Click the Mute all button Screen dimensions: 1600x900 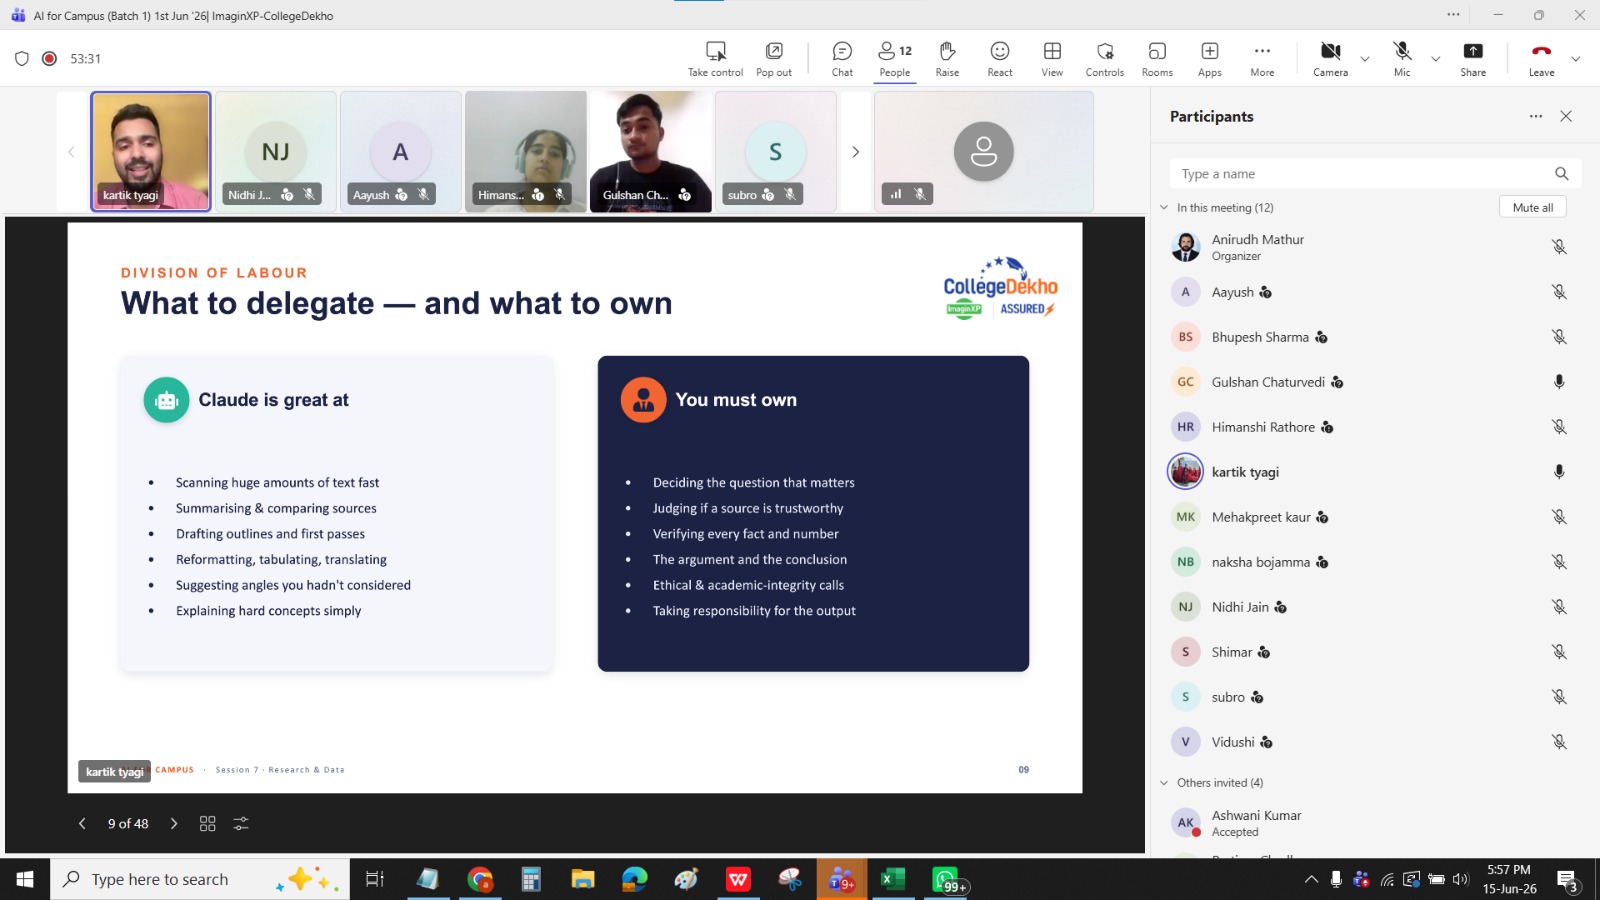click(1532, 207)
